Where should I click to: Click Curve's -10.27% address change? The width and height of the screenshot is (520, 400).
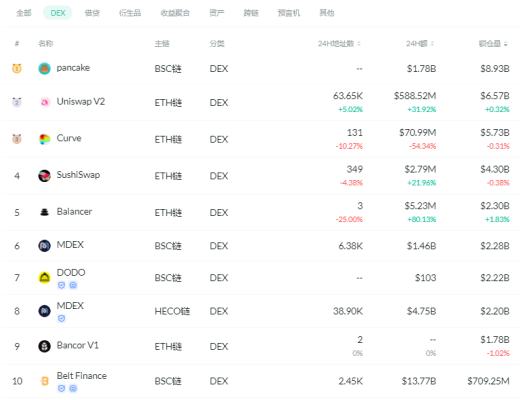coord(349,146)
